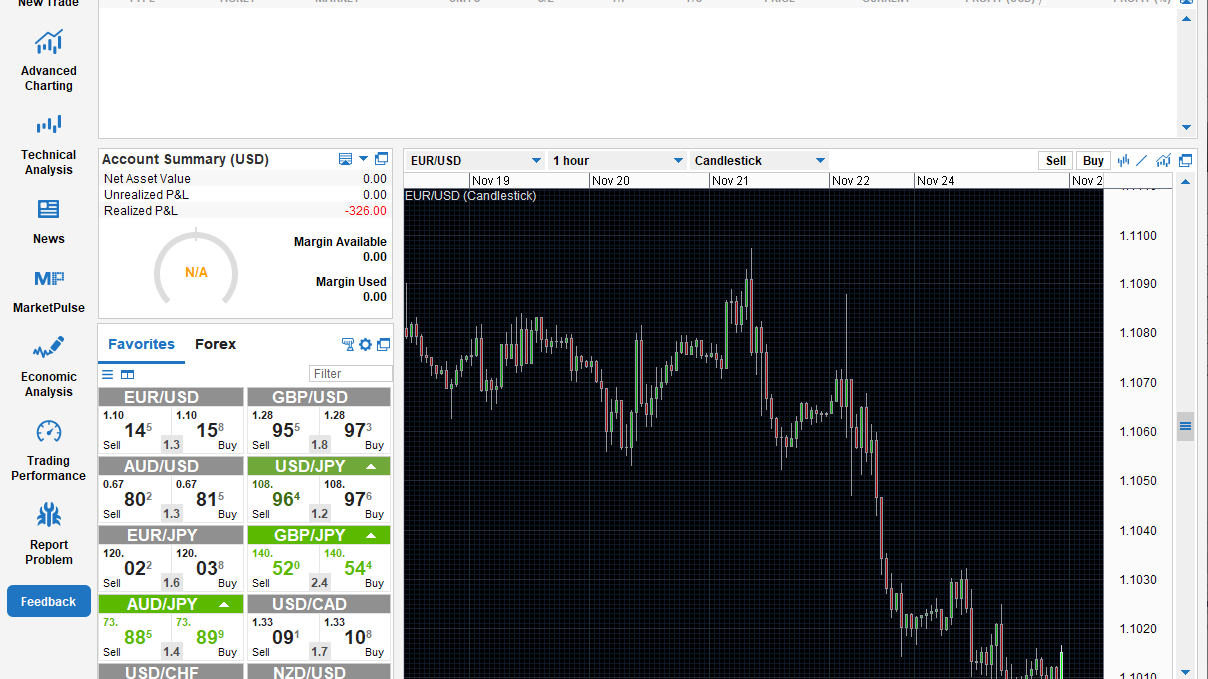Screen dimensions: 1208x679
Task: Click the Unrealized P&L row
Action: pos(245,194)
